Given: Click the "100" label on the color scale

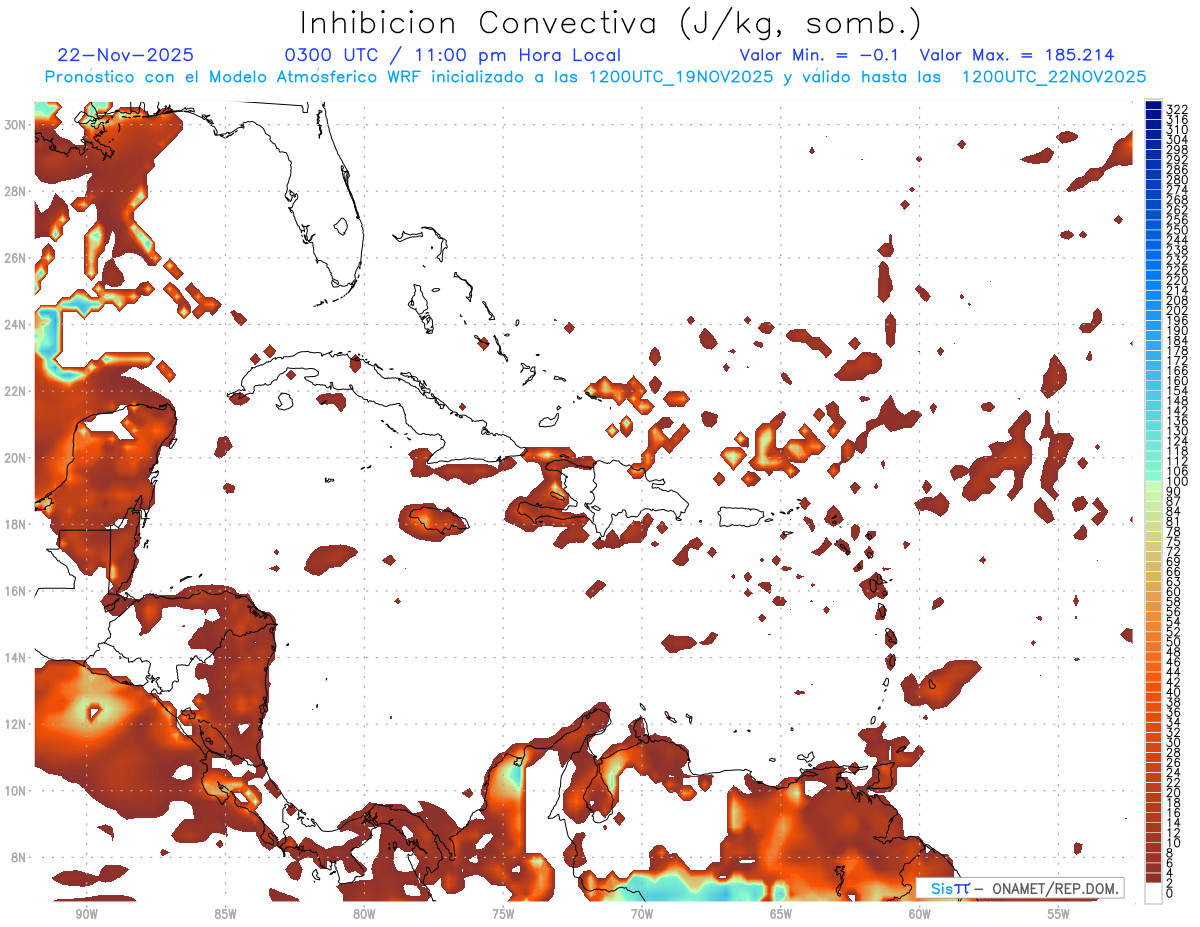Looking at the screenshot, I should point(1176,482).
